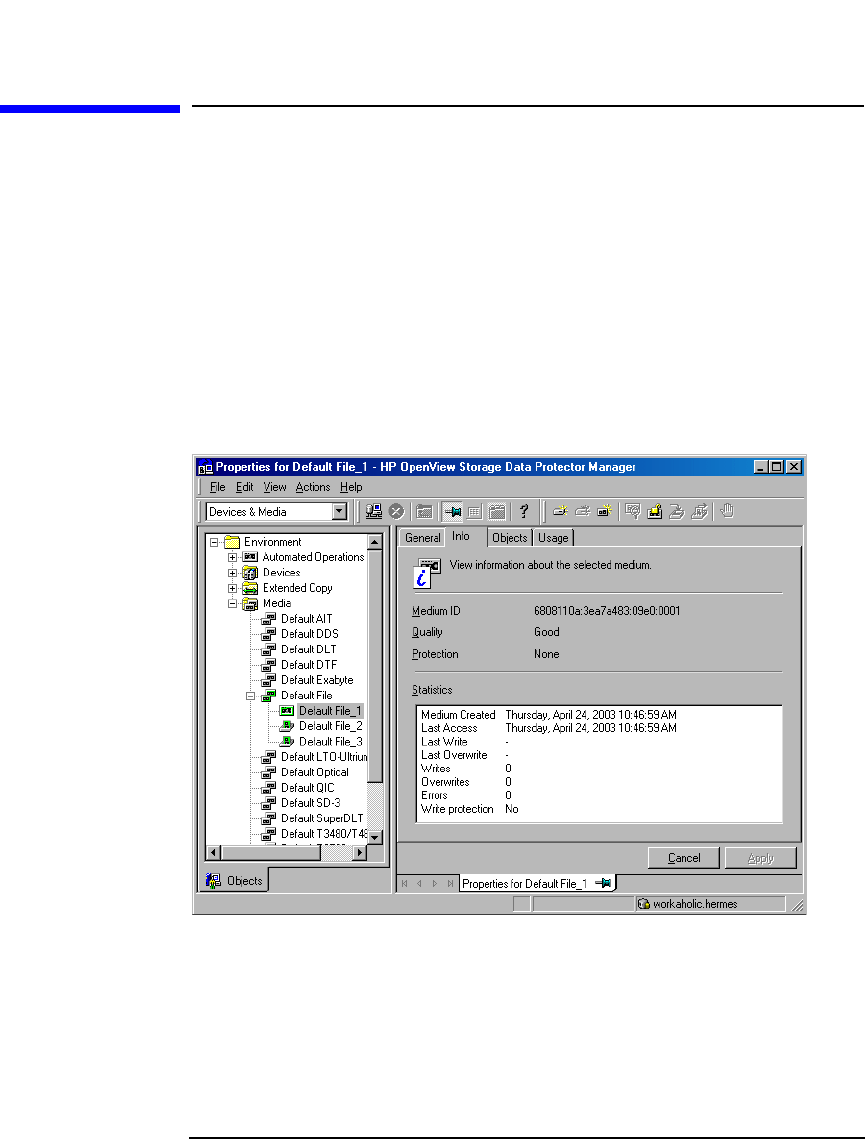Click the toolbar icon left of the hand
This screenshot has height=1139, width=865.
699,511
